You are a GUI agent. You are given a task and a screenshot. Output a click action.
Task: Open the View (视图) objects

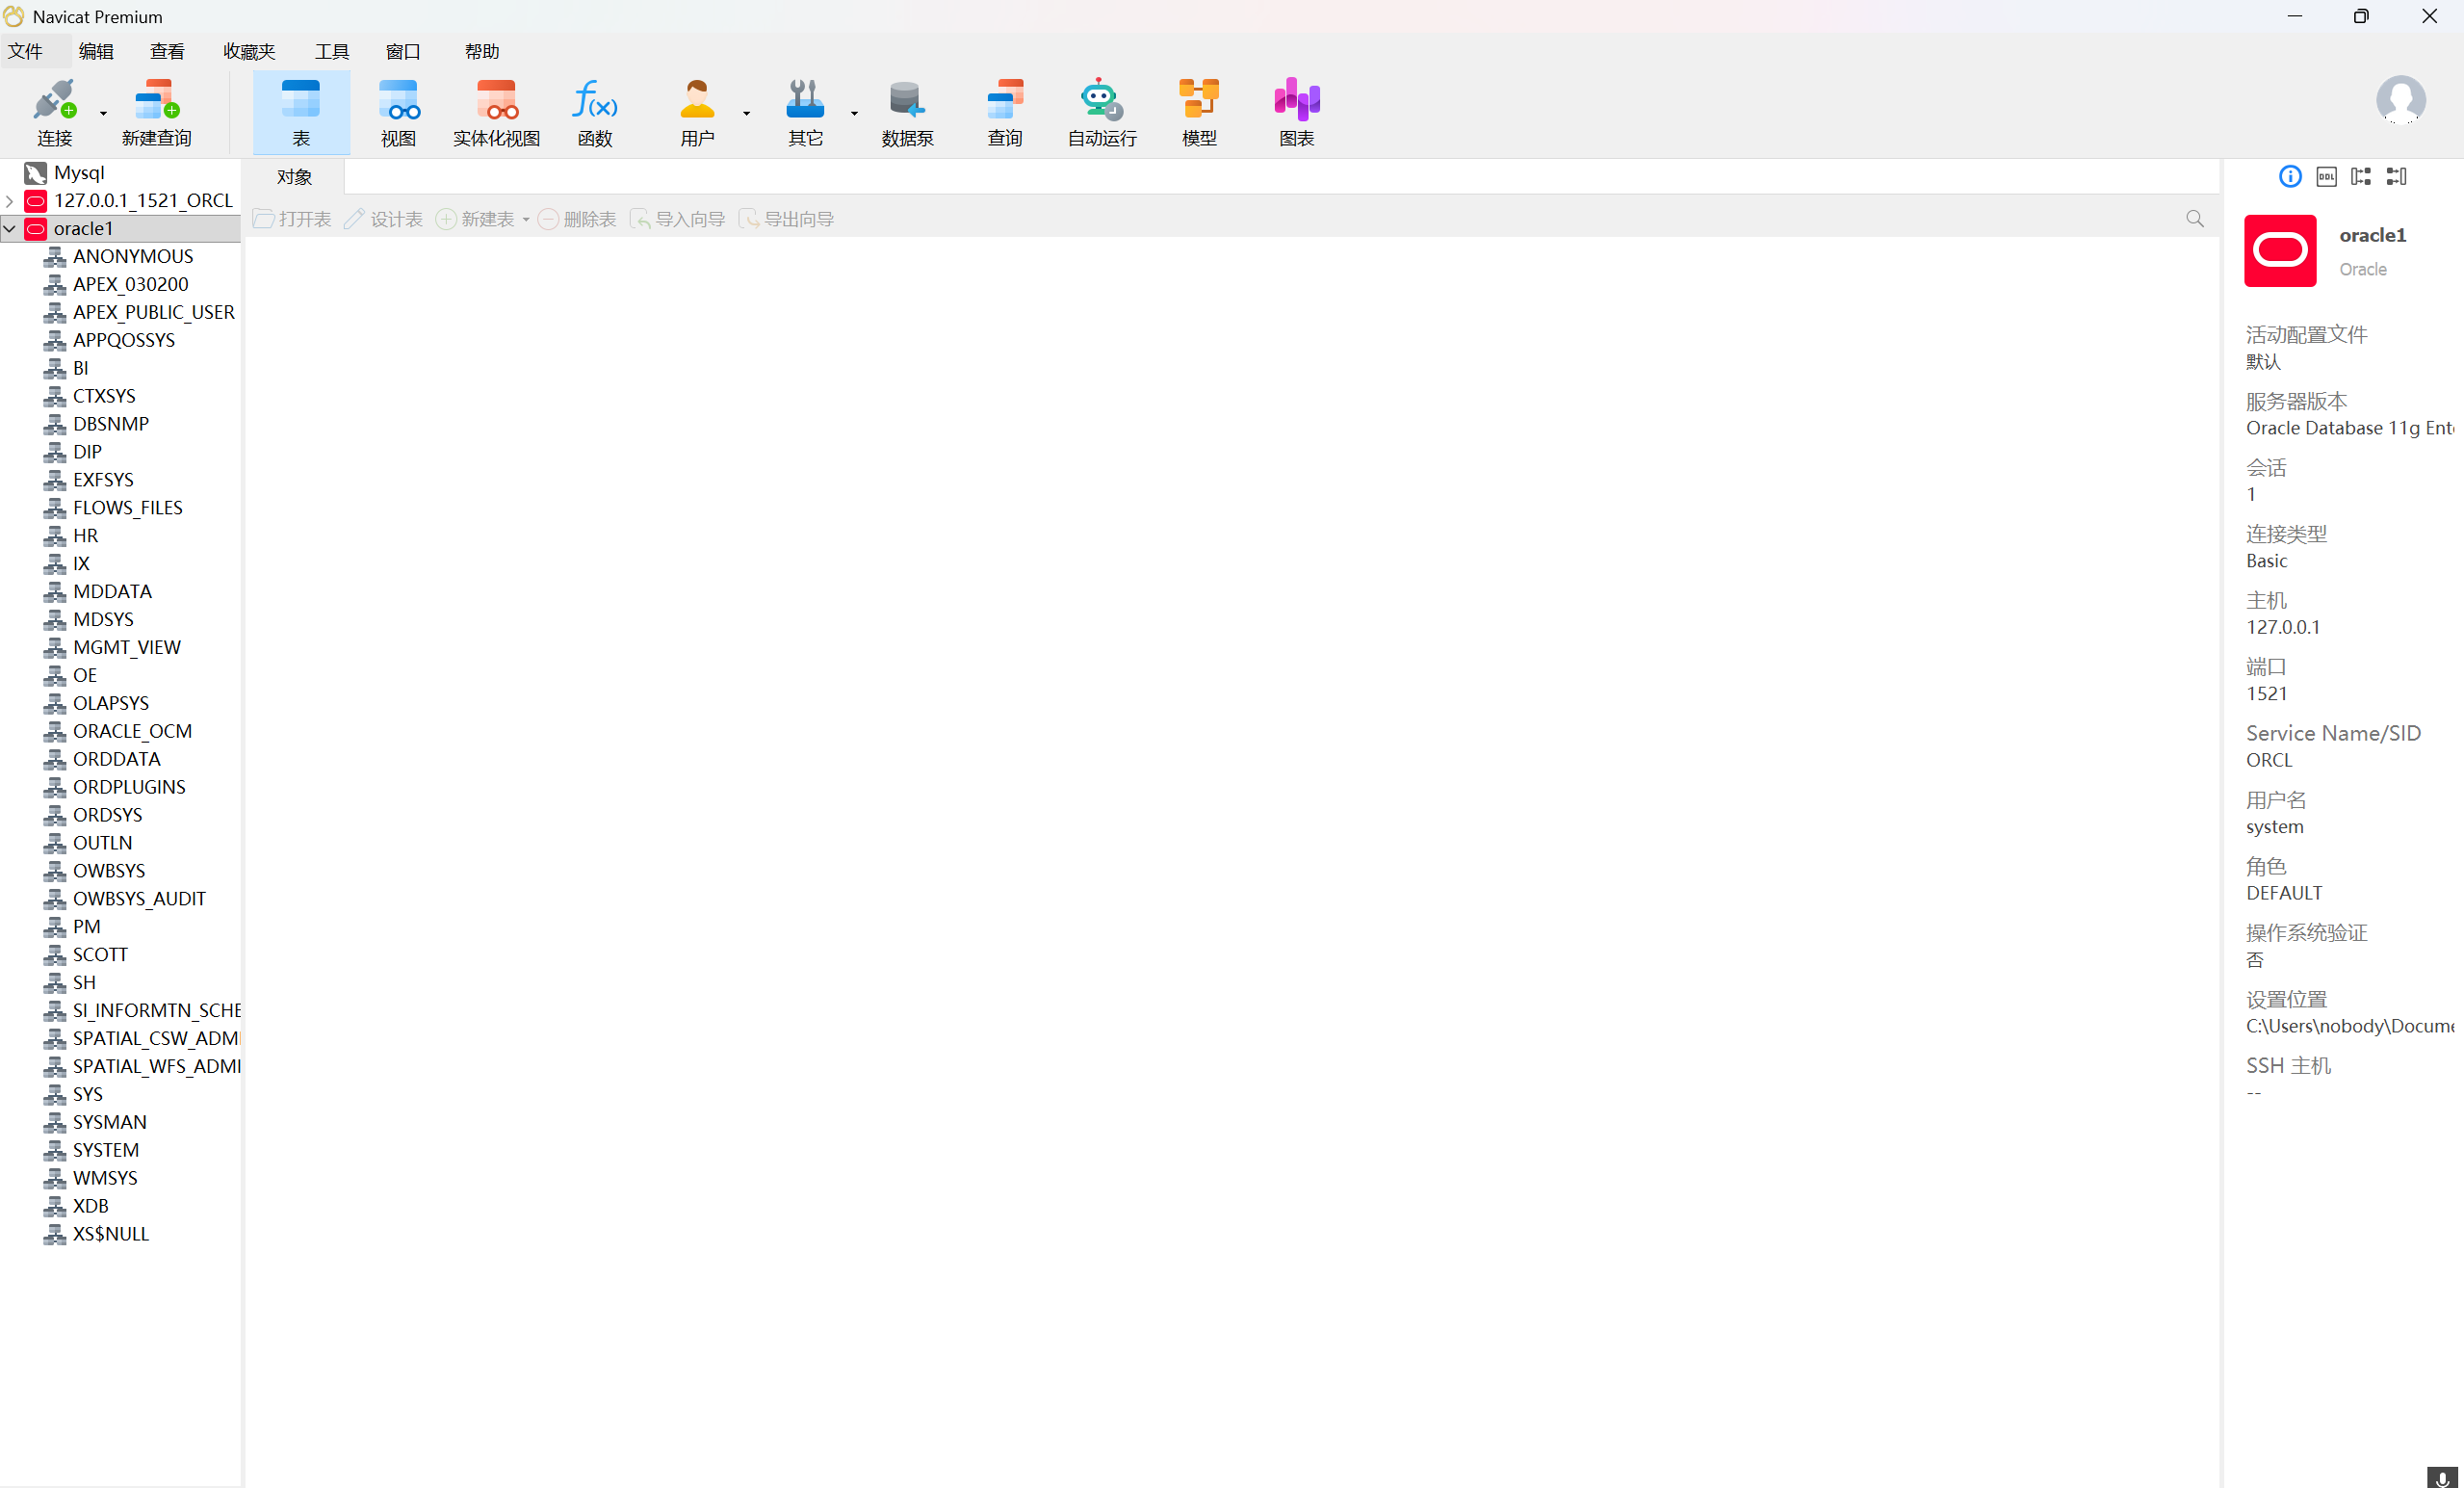pos(398,112)
